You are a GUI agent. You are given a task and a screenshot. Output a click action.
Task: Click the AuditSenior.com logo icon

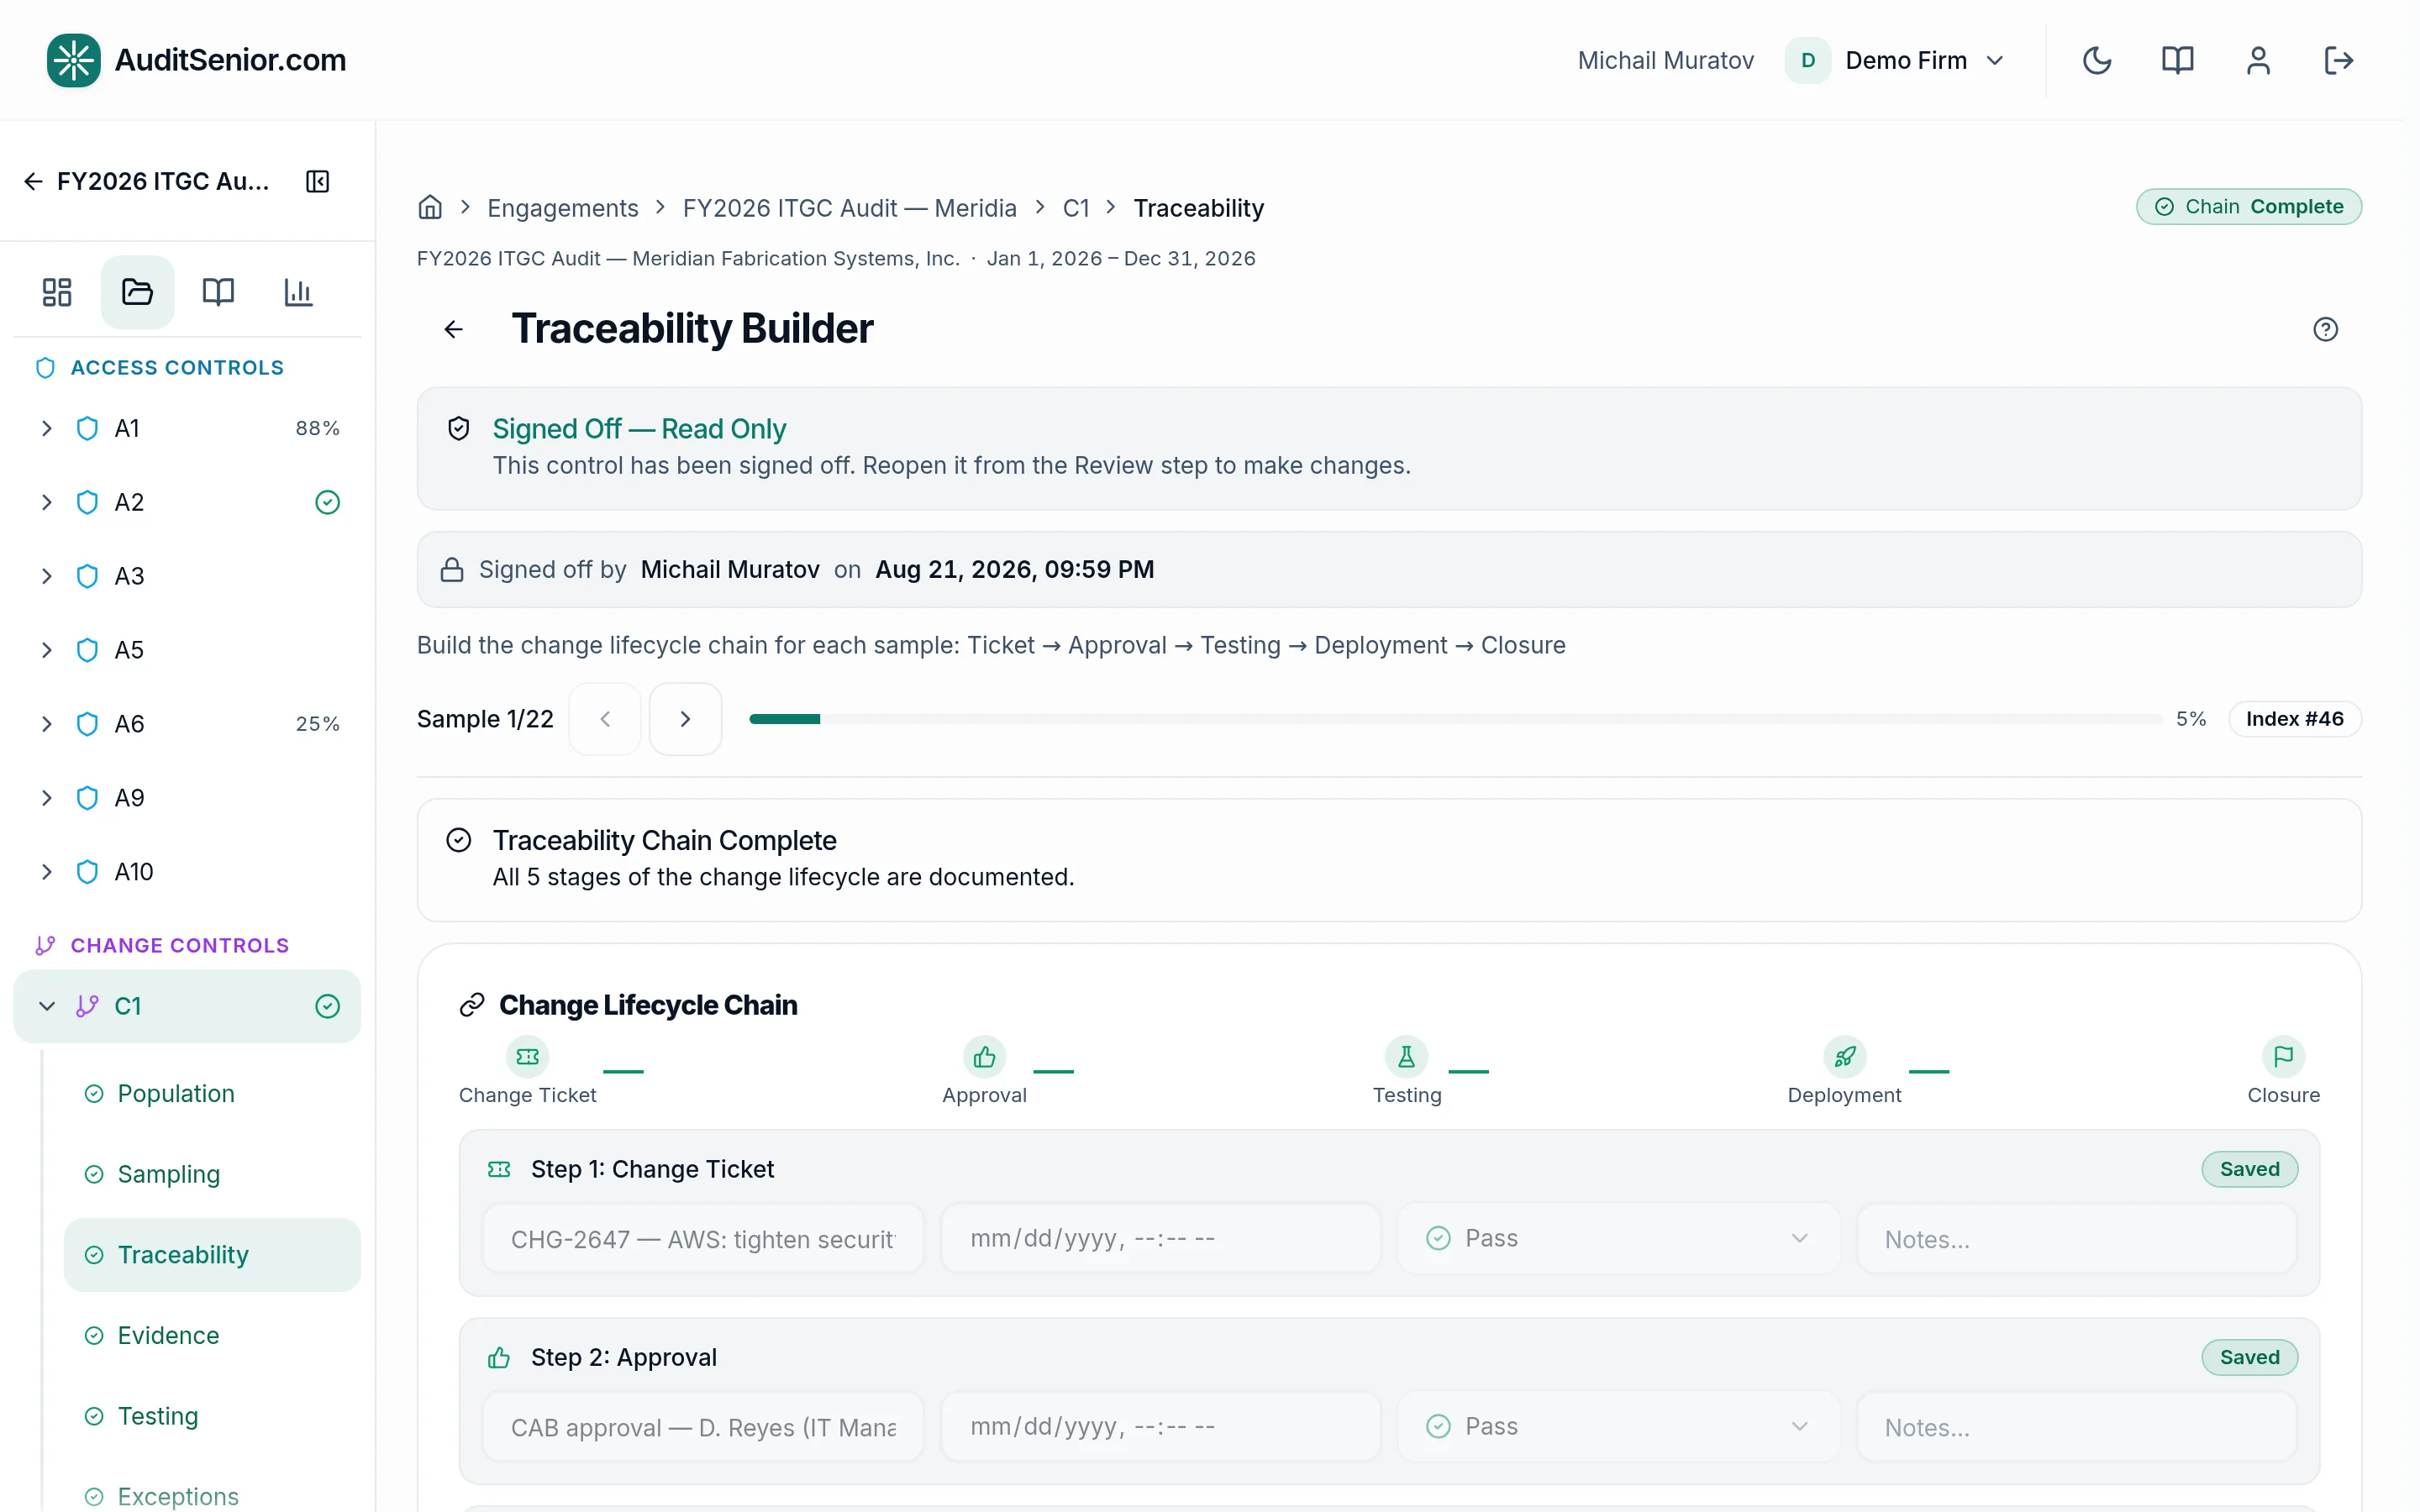(73, 60)
